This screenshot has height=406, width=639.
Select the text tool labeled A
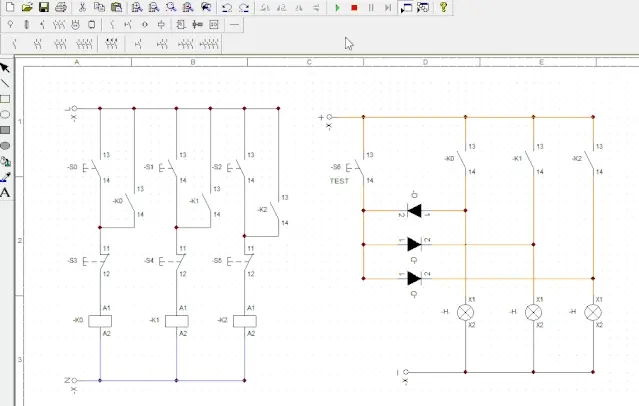[5, 192]
